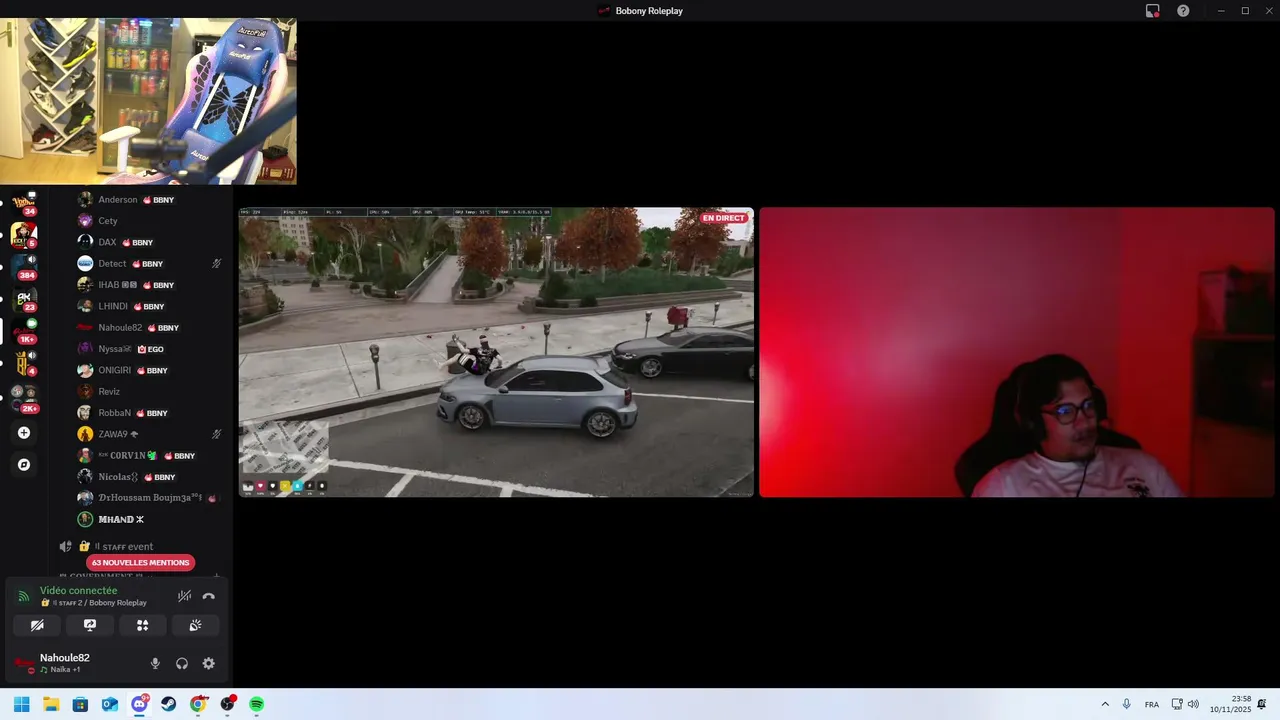1280x720 pixels.
Task: Click the Vidéo connectée status text
Action: click(78, 591)
